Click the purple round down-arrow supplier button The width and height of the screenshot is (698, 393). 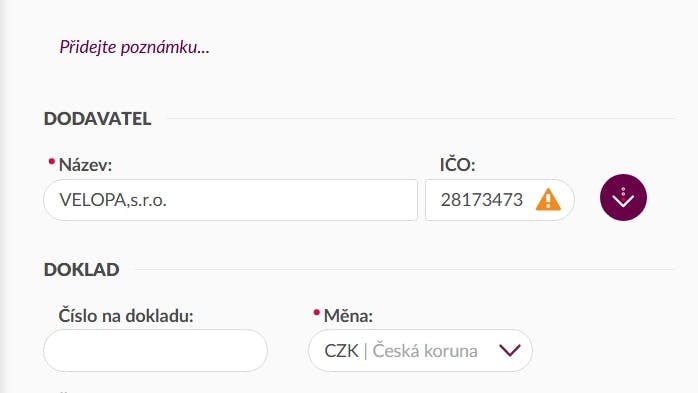pyautogui.click(x=623, y=197)
